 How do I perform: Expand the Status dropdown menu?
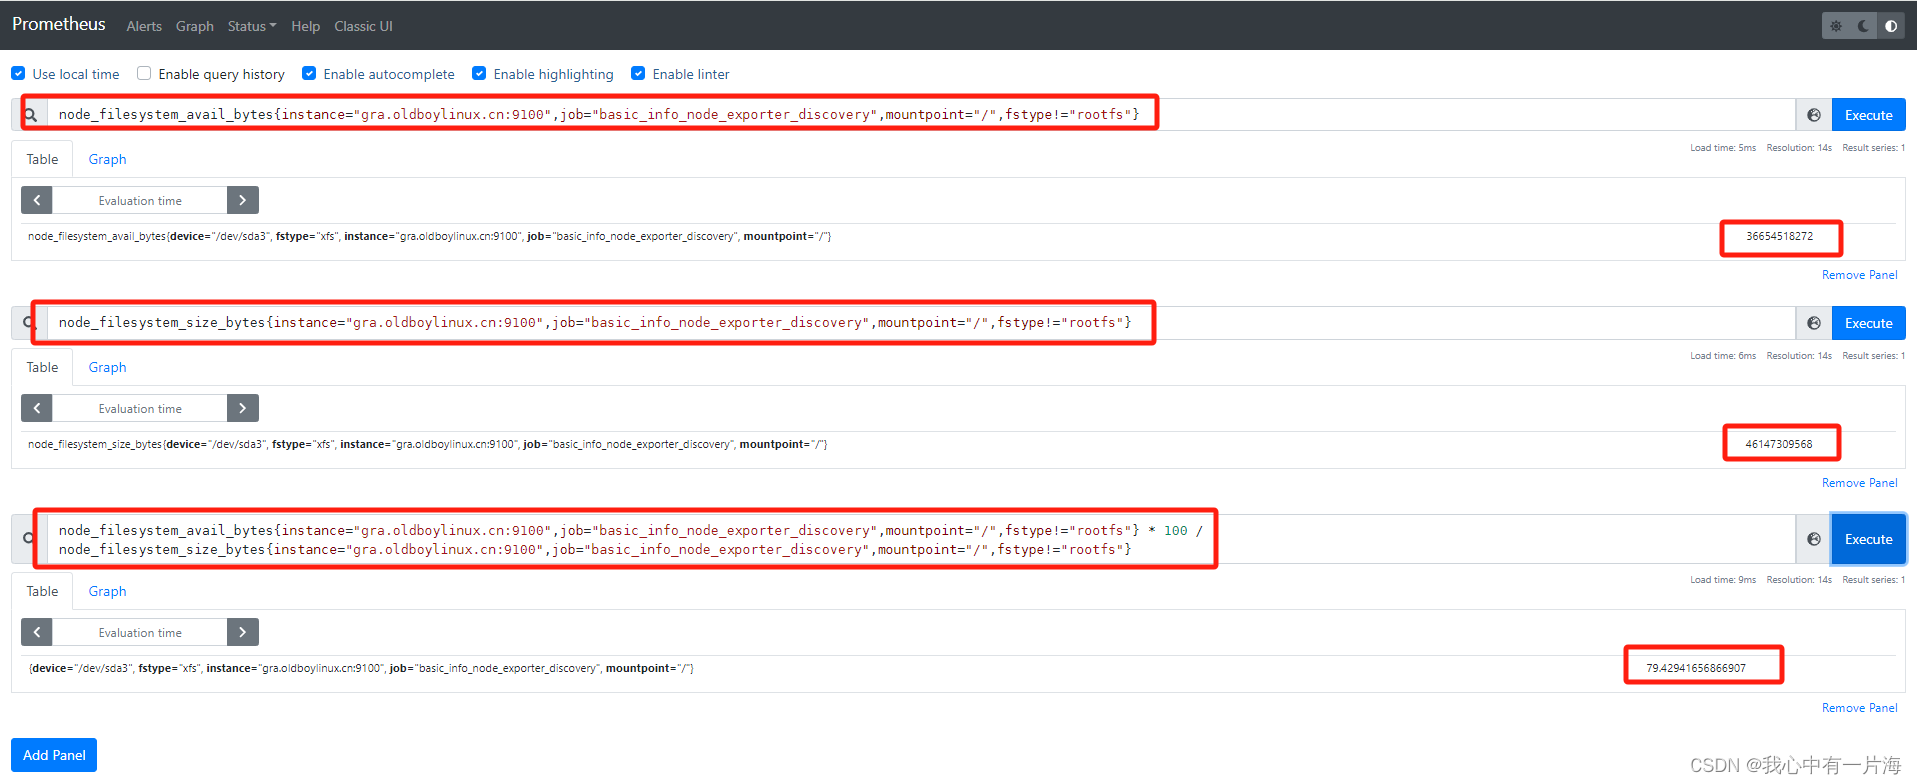pyautogui.click(x=252, y=26)
